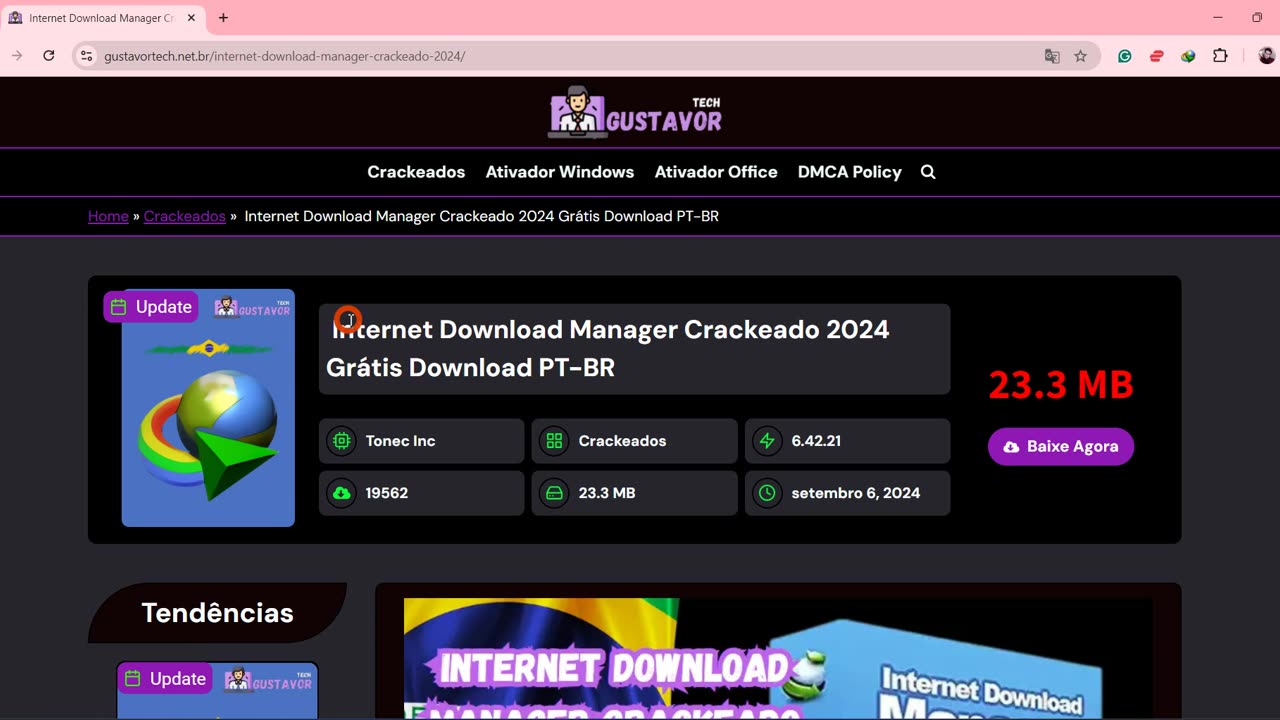Click the Tendências heading
Image resolution: width=1280 pixels, height=720 pixels.
(x=217, y=613)
